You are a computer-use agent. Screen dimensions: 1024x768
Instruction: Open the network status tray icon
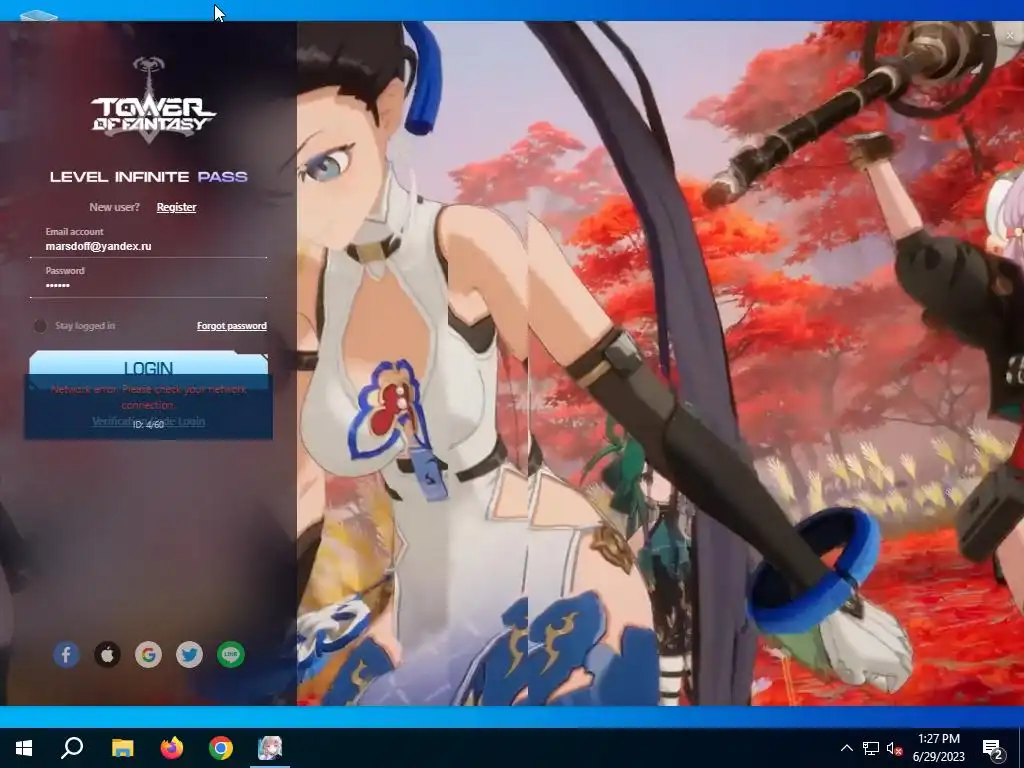pyautogui.click(x=871, y=748)
